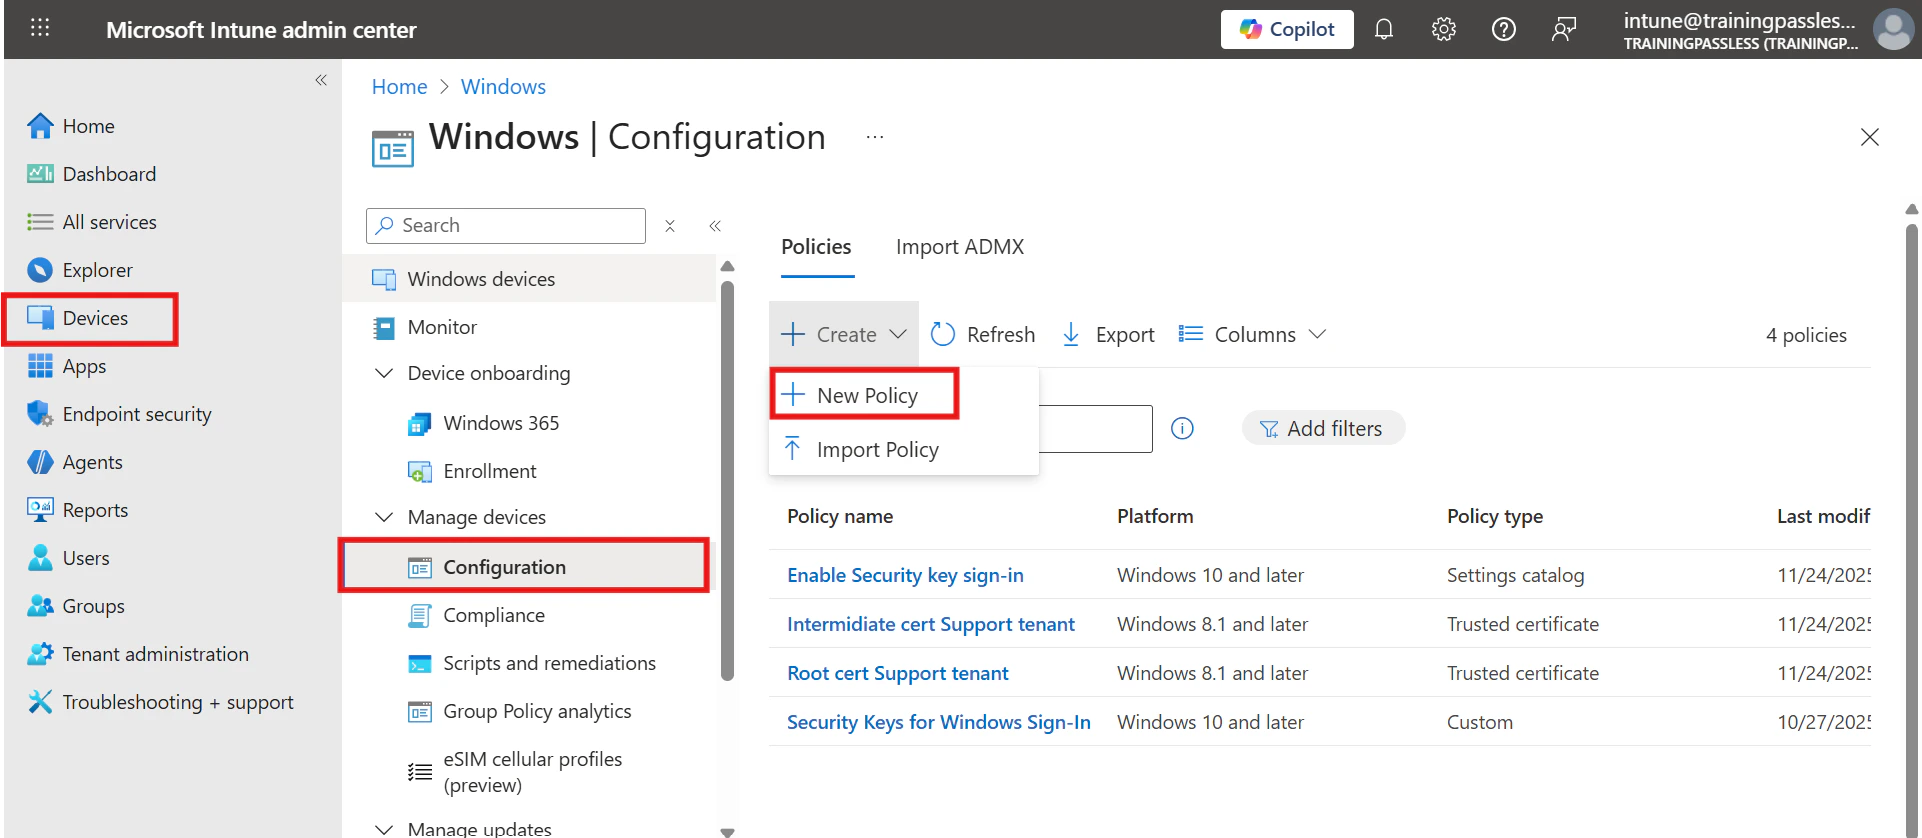The height and width of the screenshot is (838, 1922).
Task: Open the settings gear icon
Action: (1443, 30)
